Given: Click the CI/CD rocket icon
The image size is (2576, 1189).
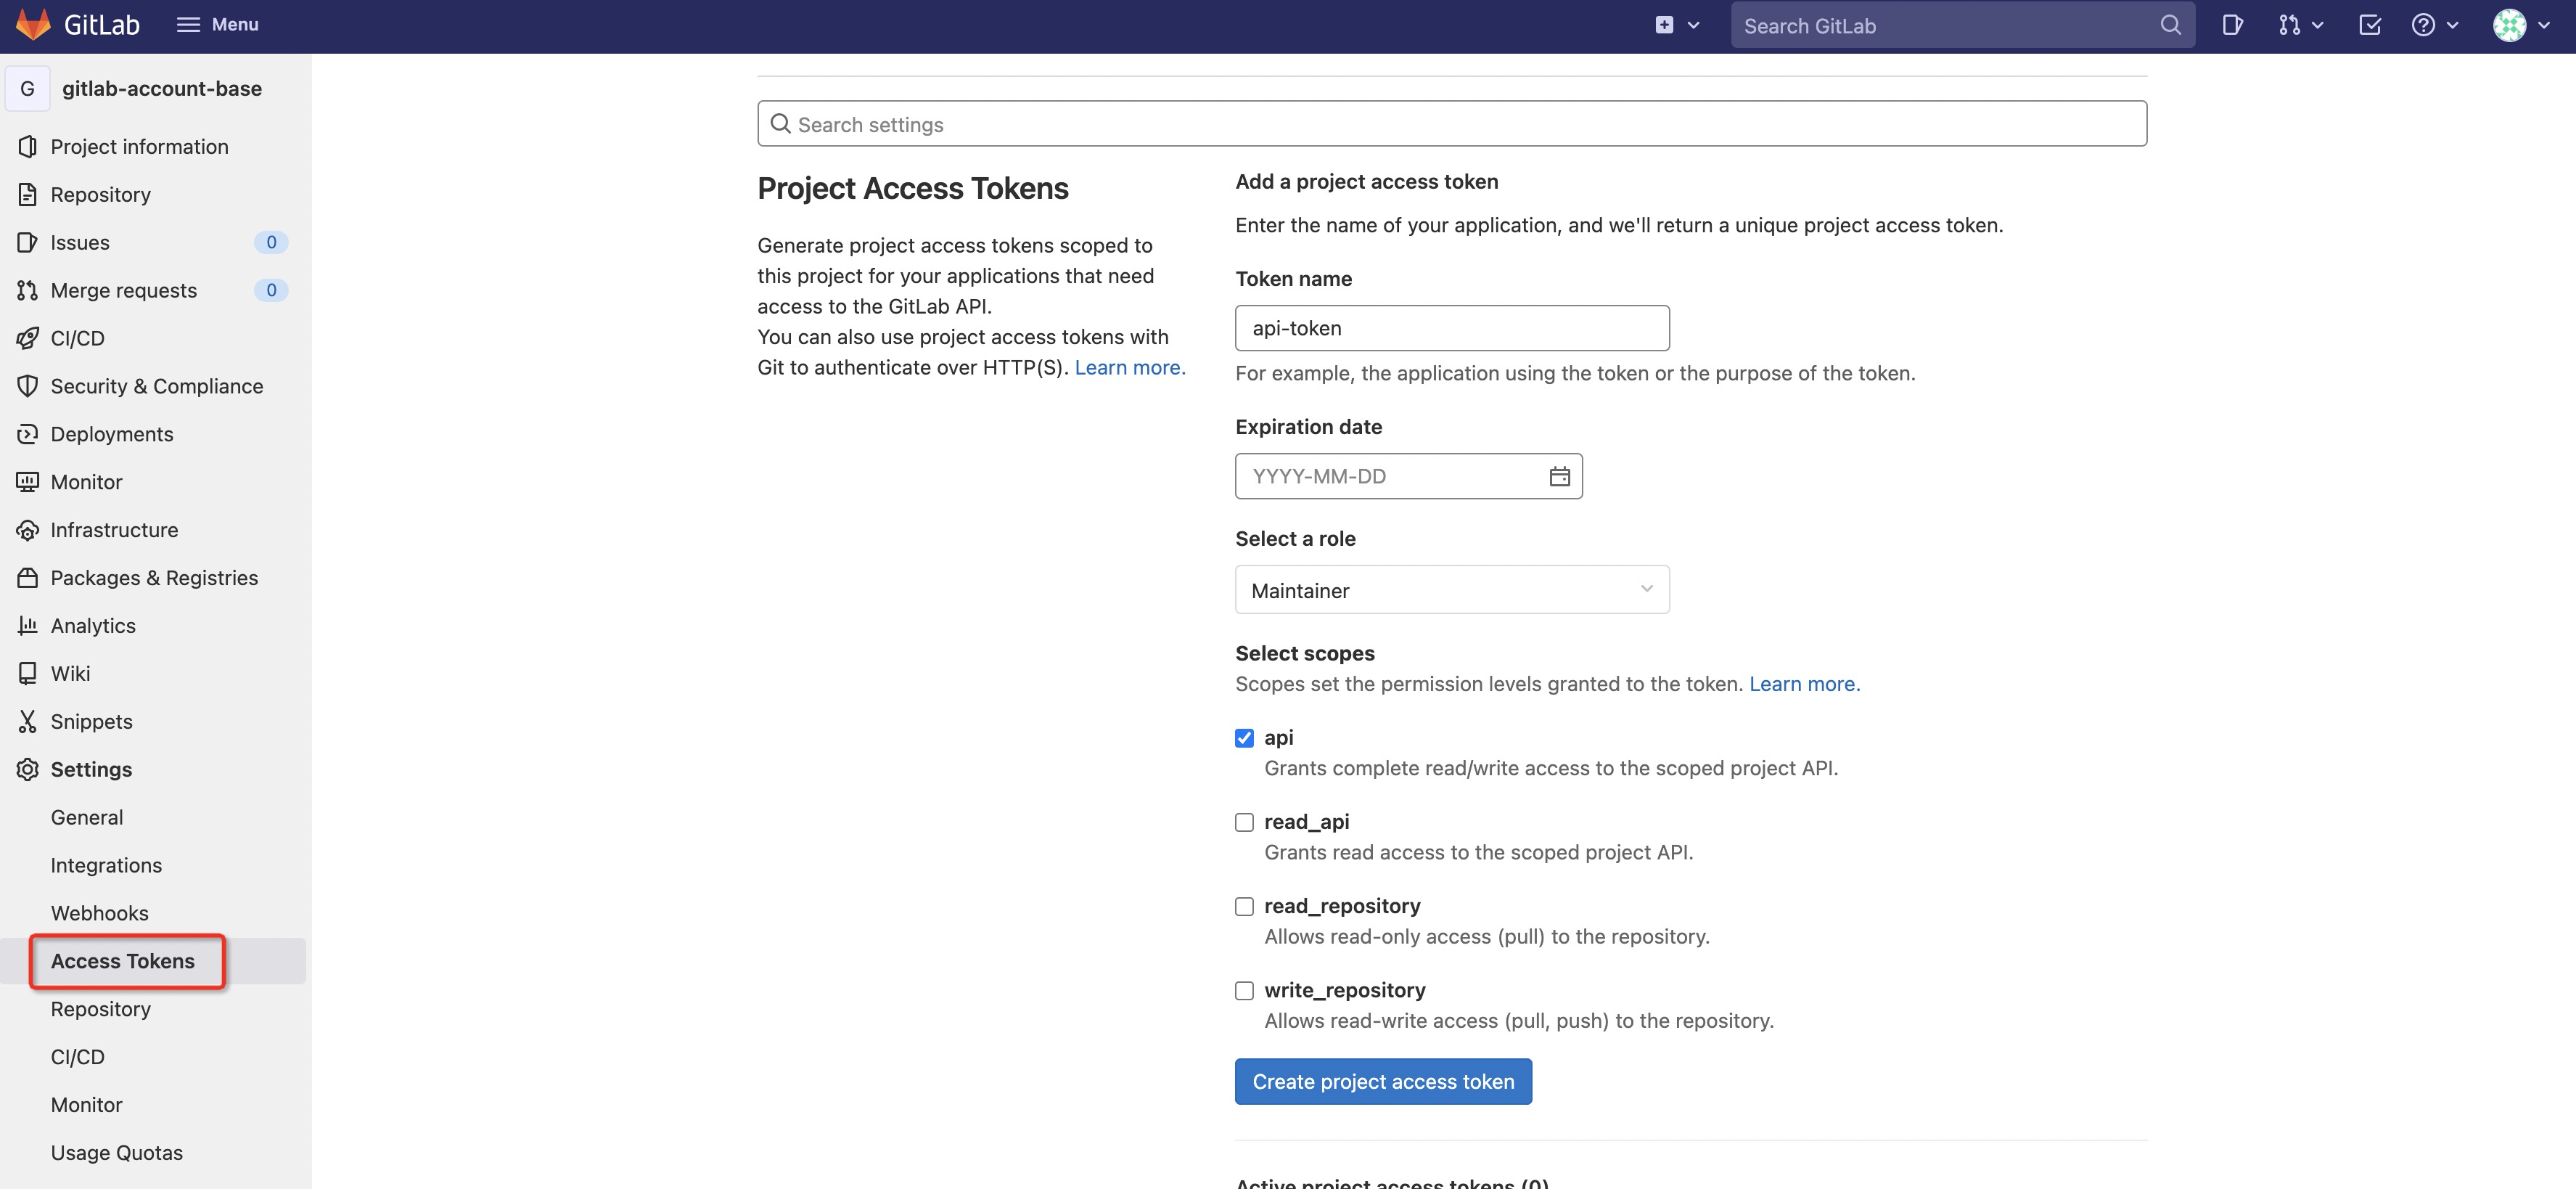Looking at the screenshot, I should [x=28, y=338].
